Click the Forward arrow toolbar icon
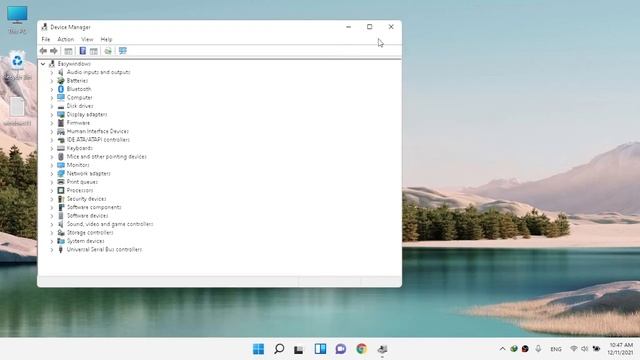 tap(54, 51)
